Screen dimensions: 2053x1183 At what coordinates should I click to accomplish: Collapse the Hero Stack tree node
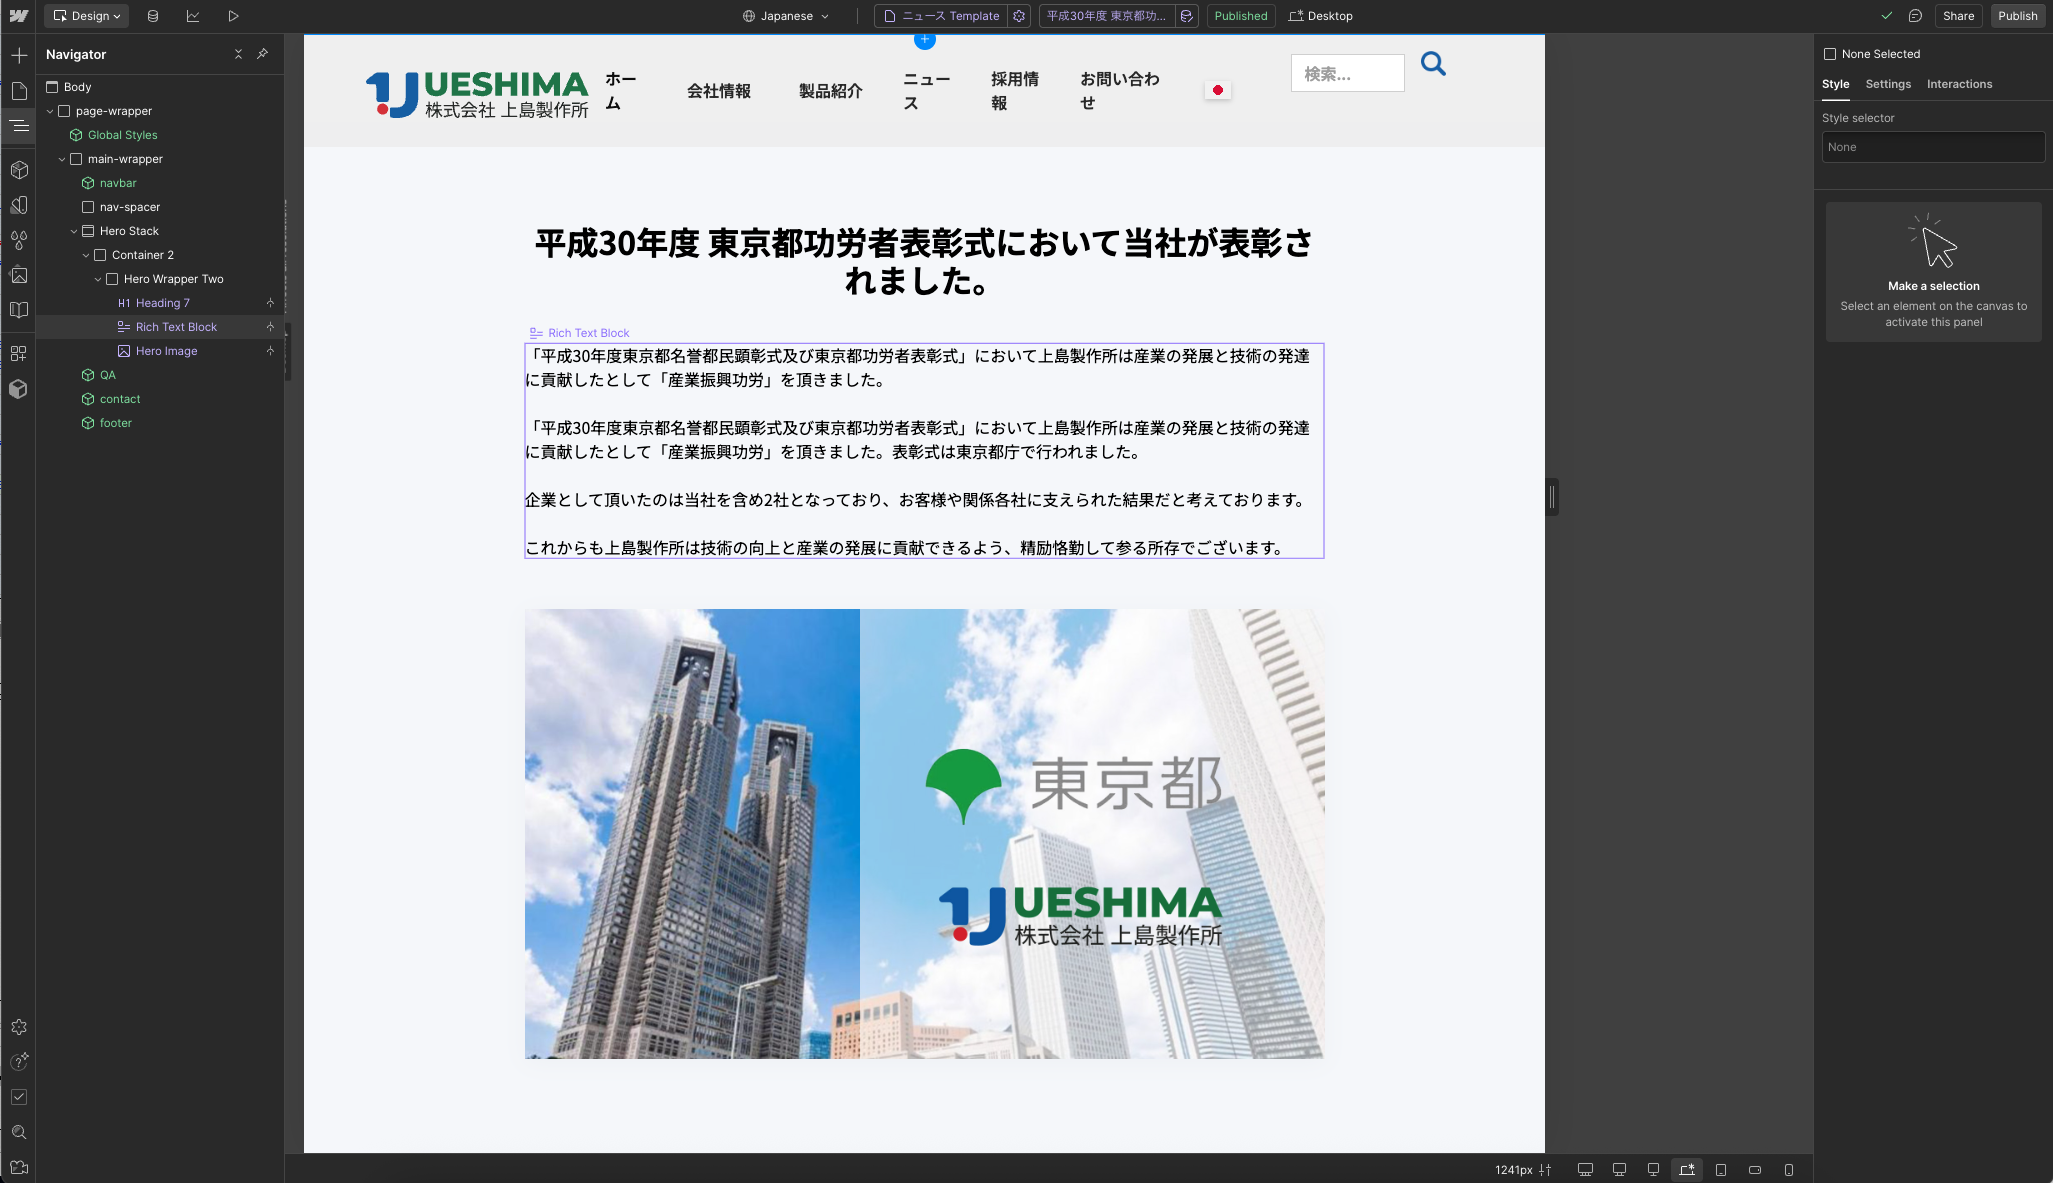(x=74, y=231)
